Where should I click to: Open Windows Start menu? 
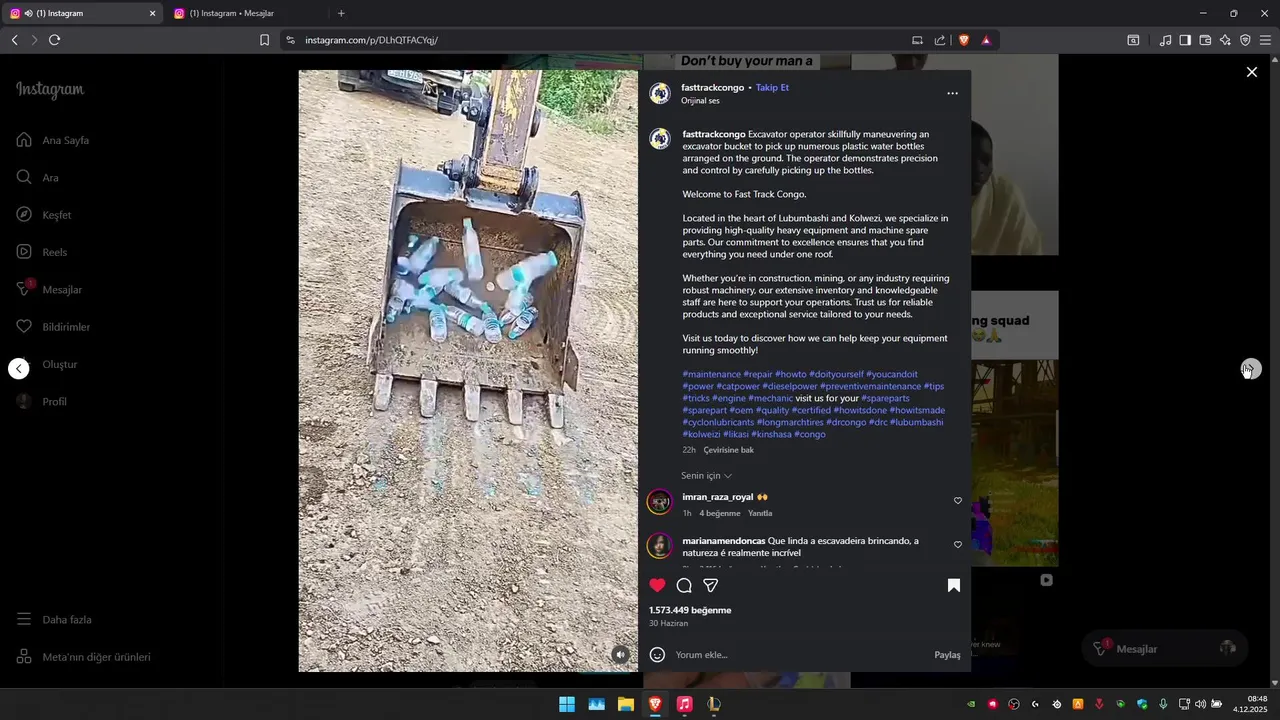tap(567, 704)
